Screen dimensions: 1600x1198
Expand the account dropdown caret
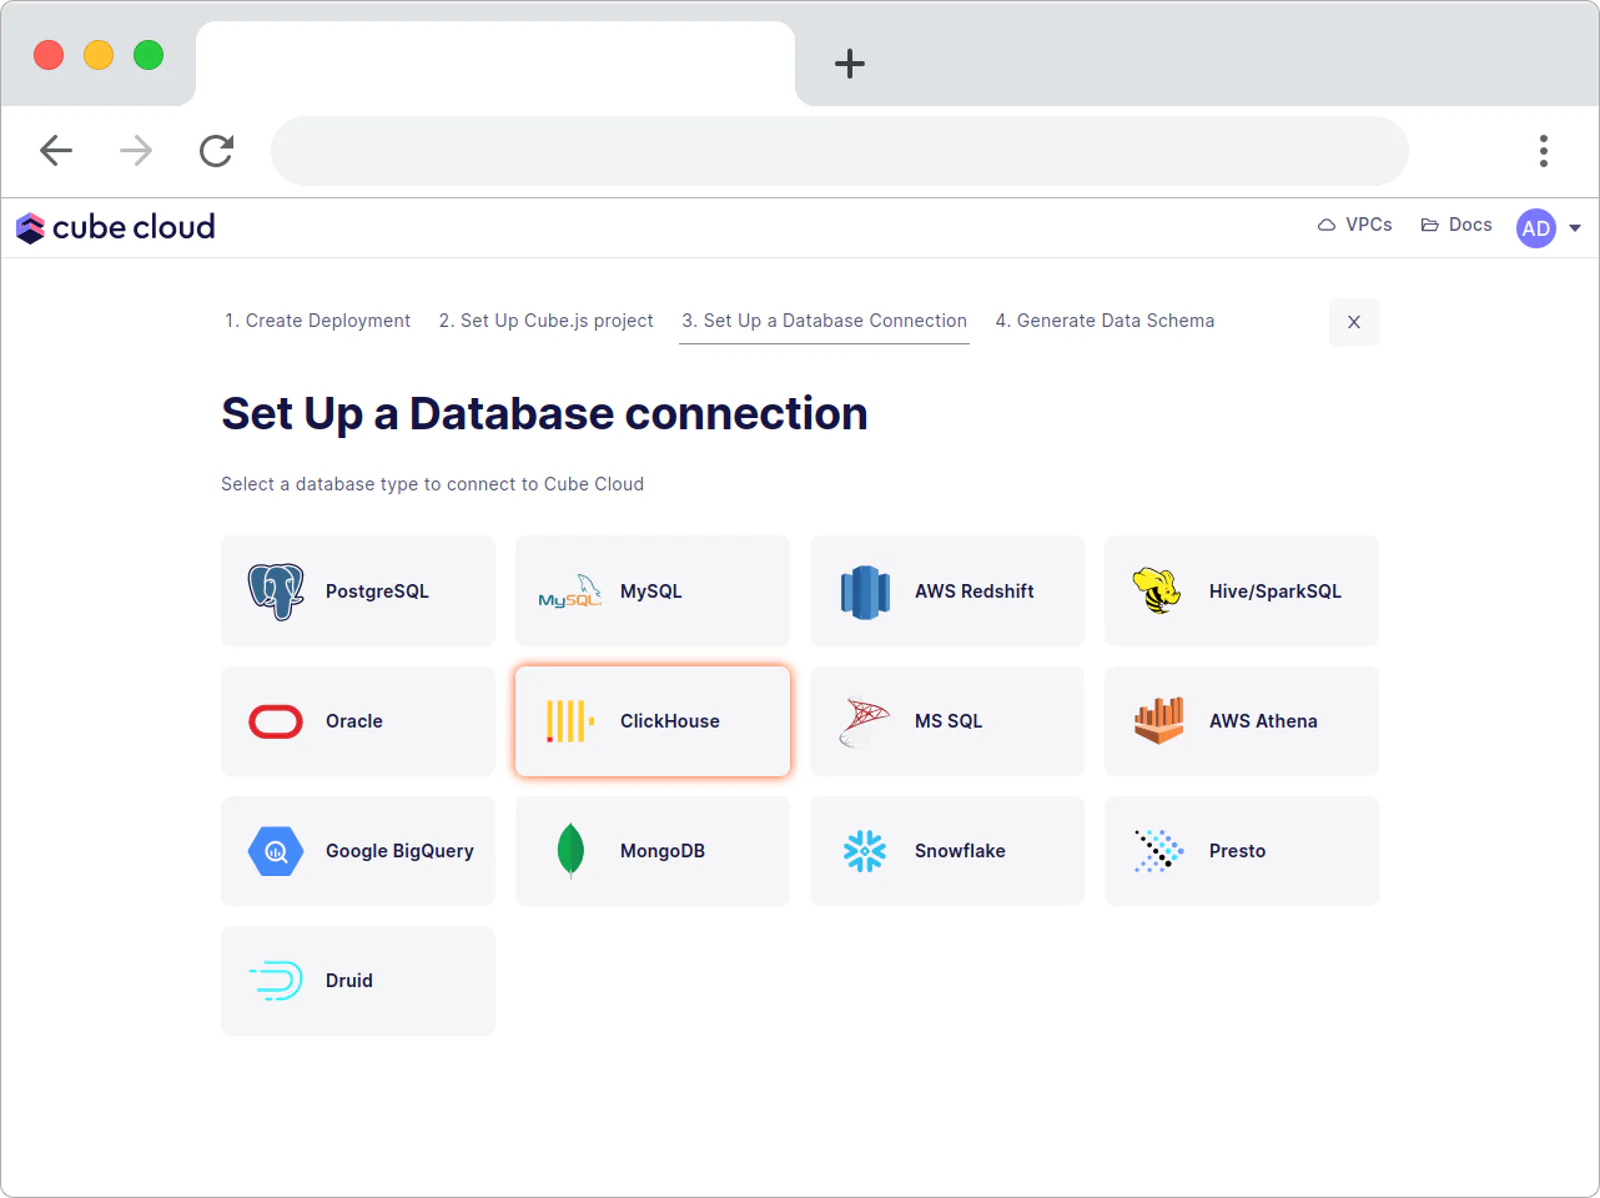pos(1575,228)
